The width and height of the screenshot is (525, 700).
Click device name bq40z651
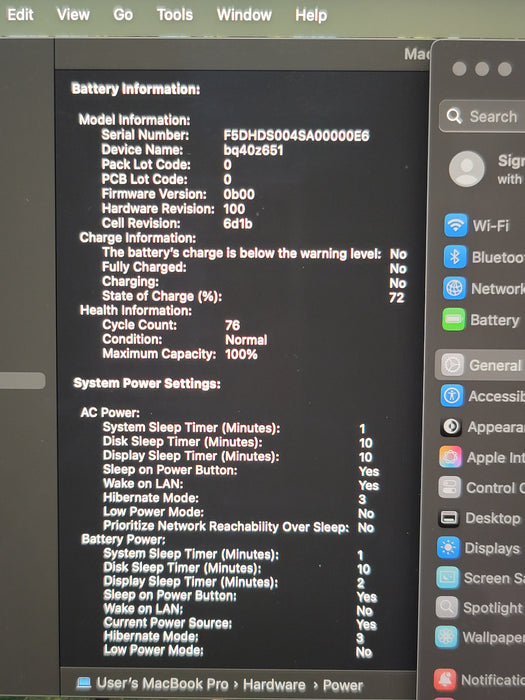tap(253, 150)
